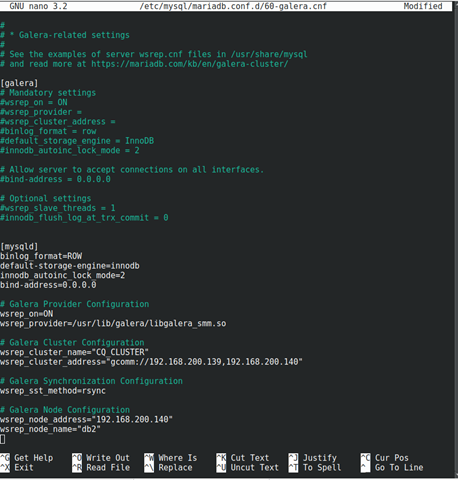Click the ^U Uncut Text shortcut
The width and height of the screenshot is (458, 480).
(247, 468)
